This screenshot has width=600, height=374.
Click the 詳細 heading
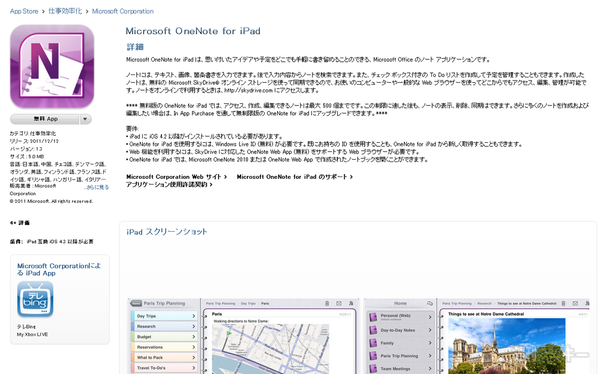(135, 47)
